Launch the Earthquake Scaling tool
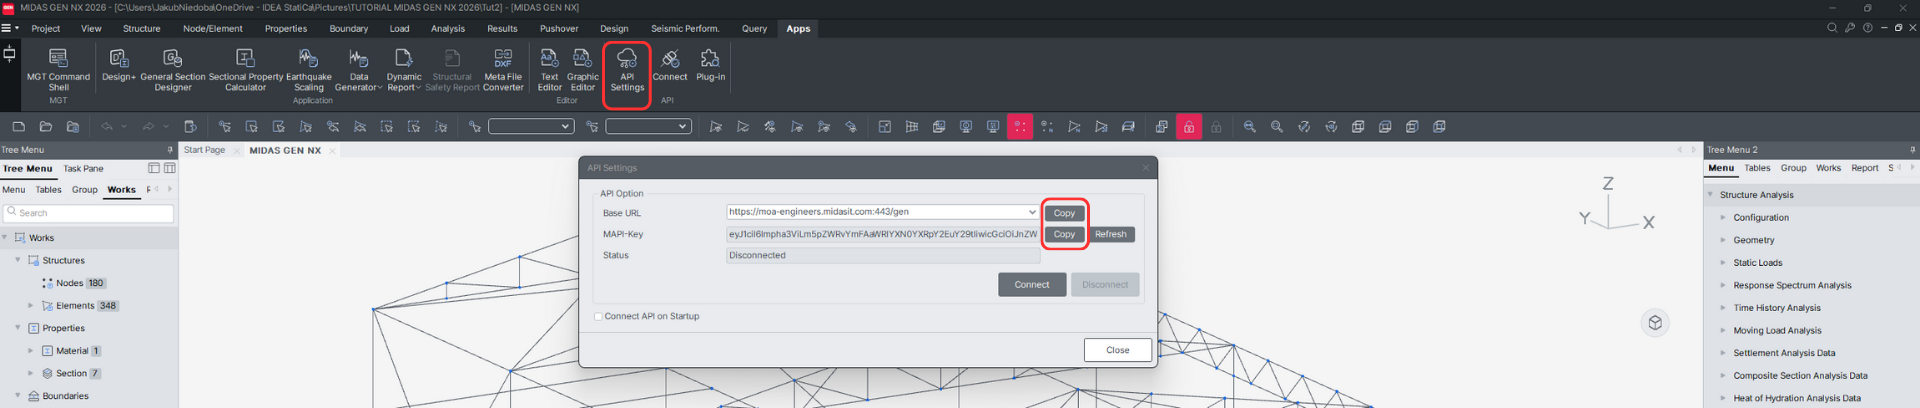 pyautogui.click(x=309, y=69)
